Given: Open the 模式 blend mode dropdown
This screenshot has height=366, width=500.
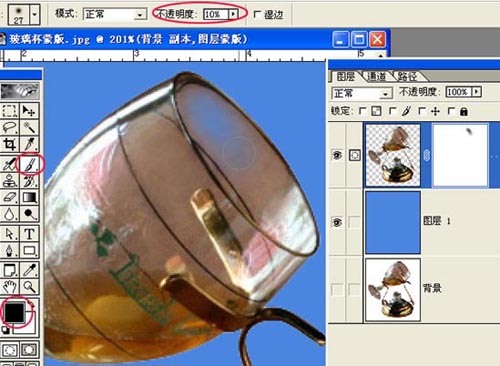Looking at the screenshot, I should click(115, 14).
